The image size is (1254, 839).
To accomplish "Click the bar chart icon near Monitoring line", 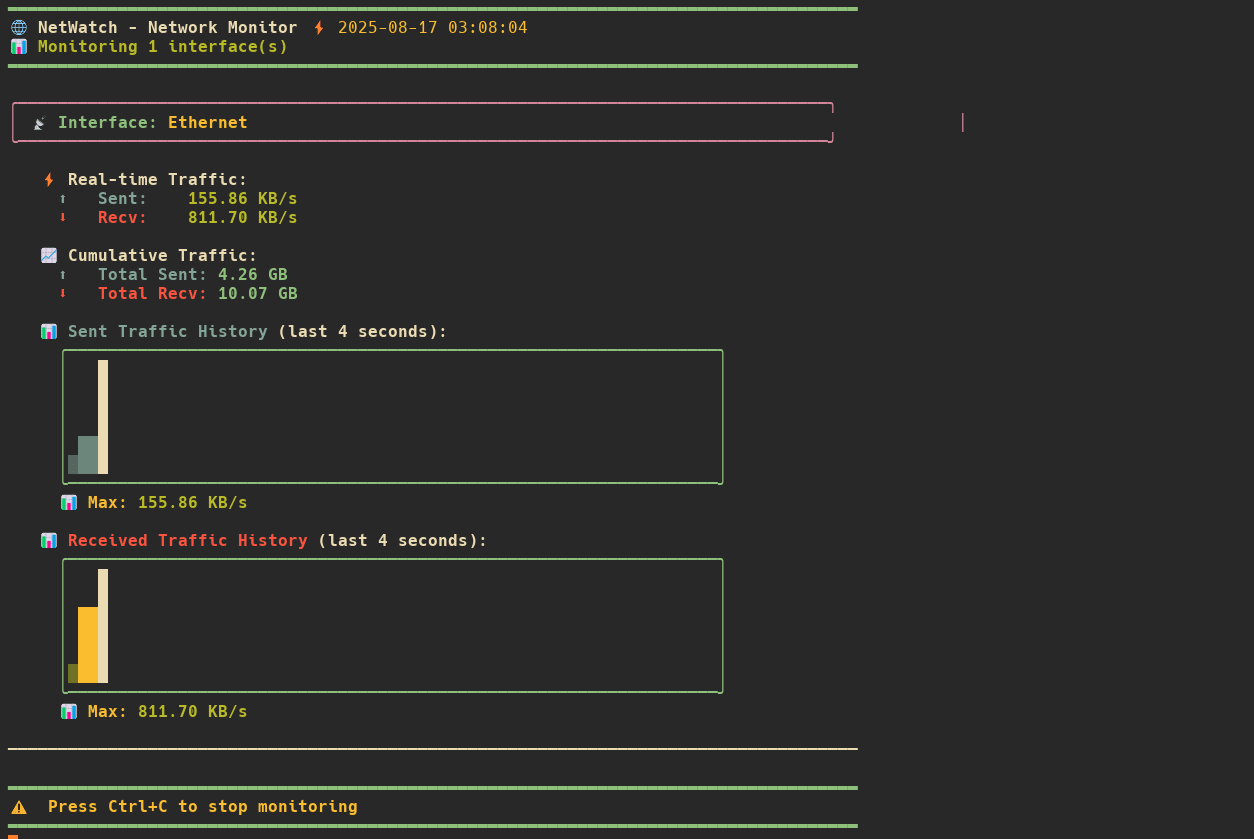I will click(18, 46).
